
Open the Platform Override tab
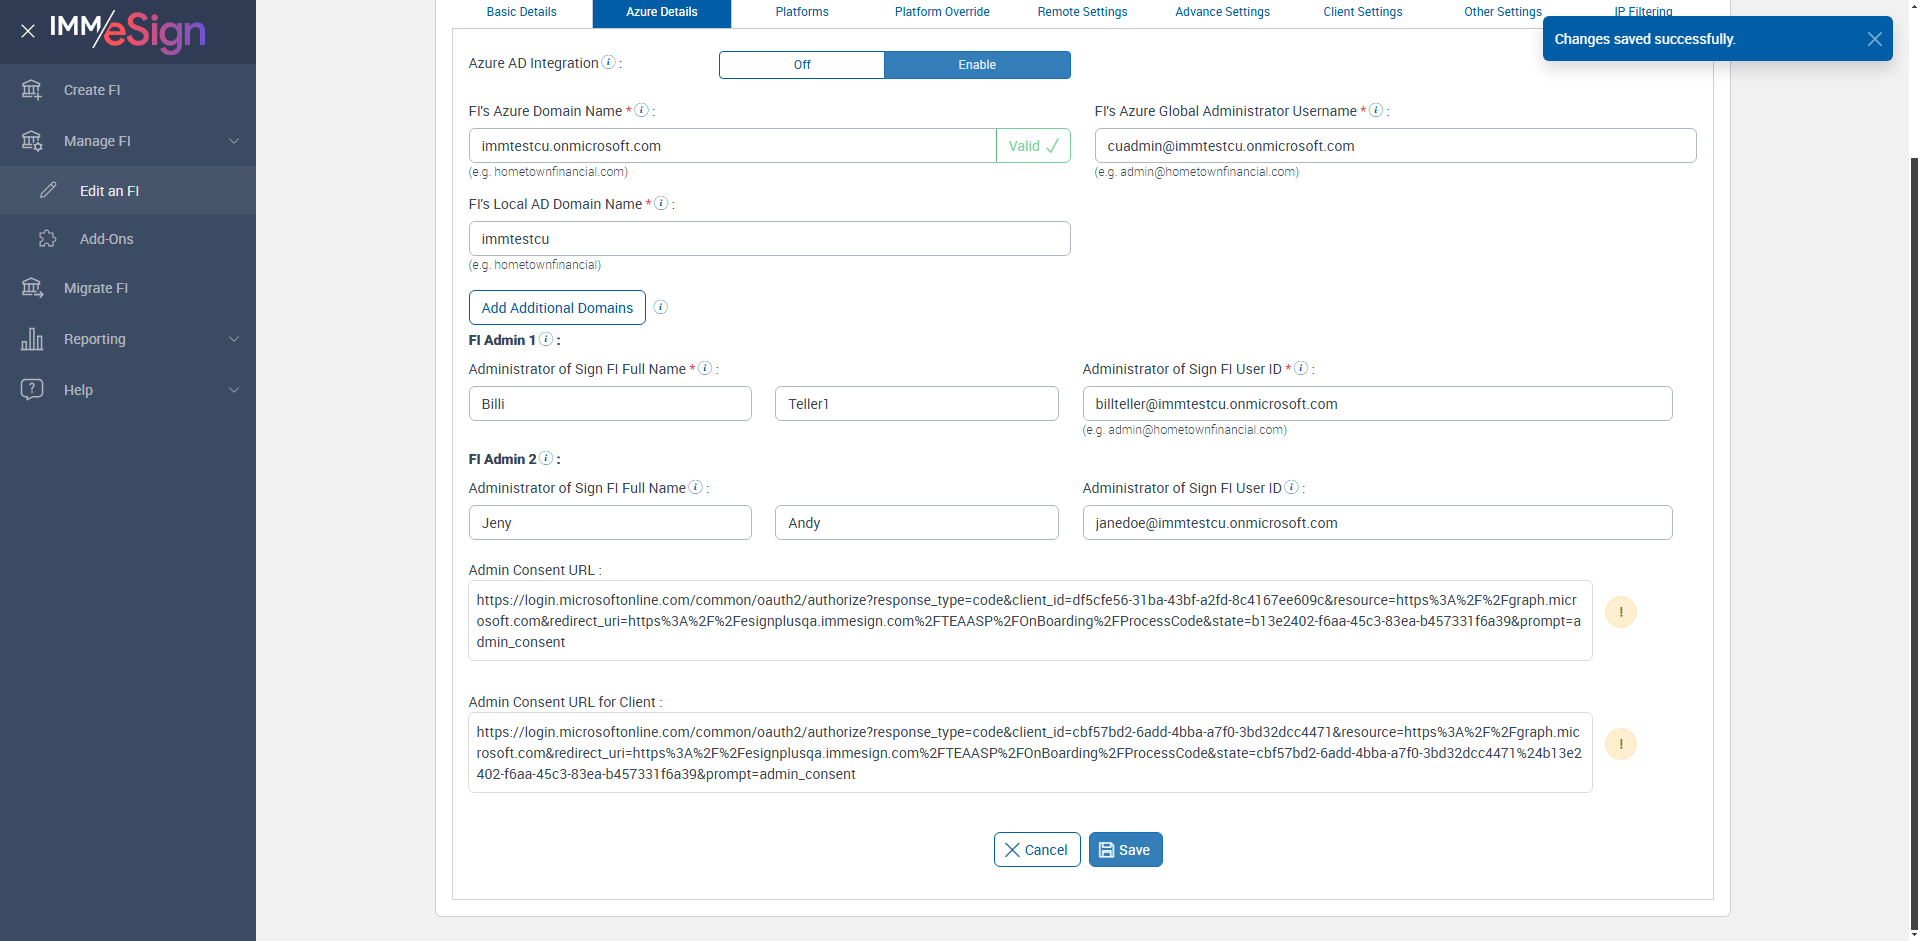point(942,13)
